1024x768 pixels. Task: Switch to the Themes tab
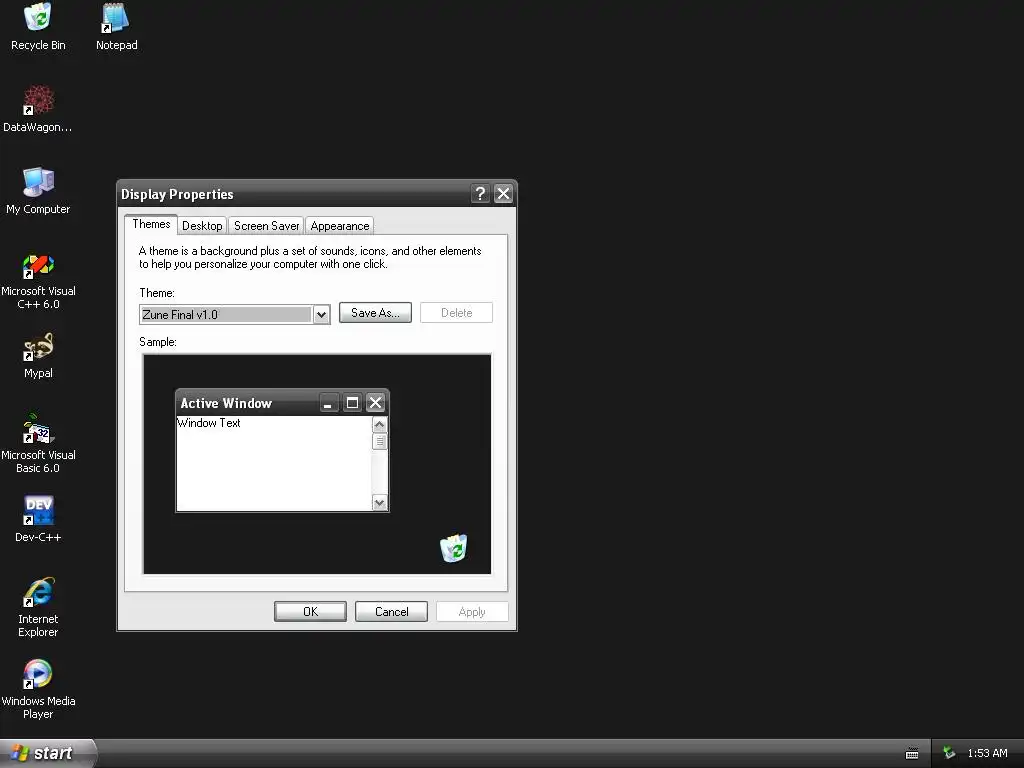pos(151,224)
